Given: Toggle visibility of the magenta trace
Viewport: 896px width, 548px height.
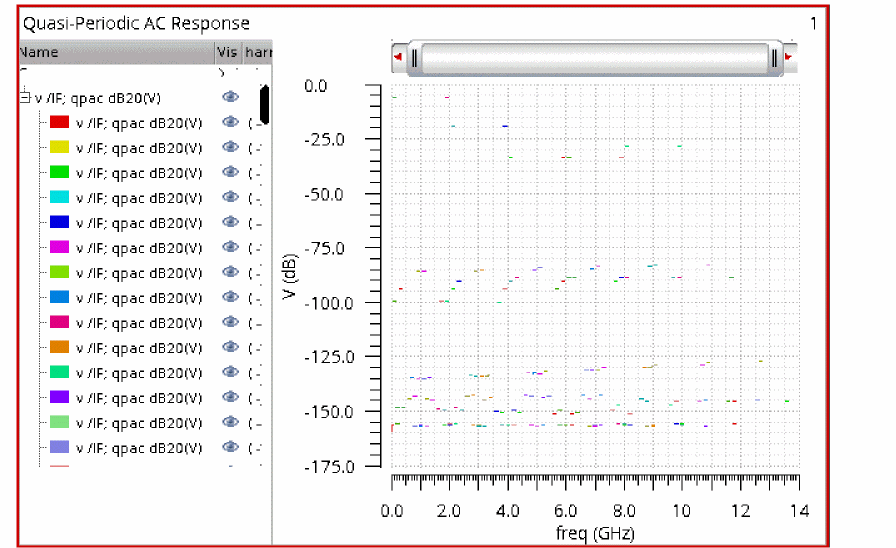Looking at the screenshot, I should pyautogui.click(x=231, y=247).
